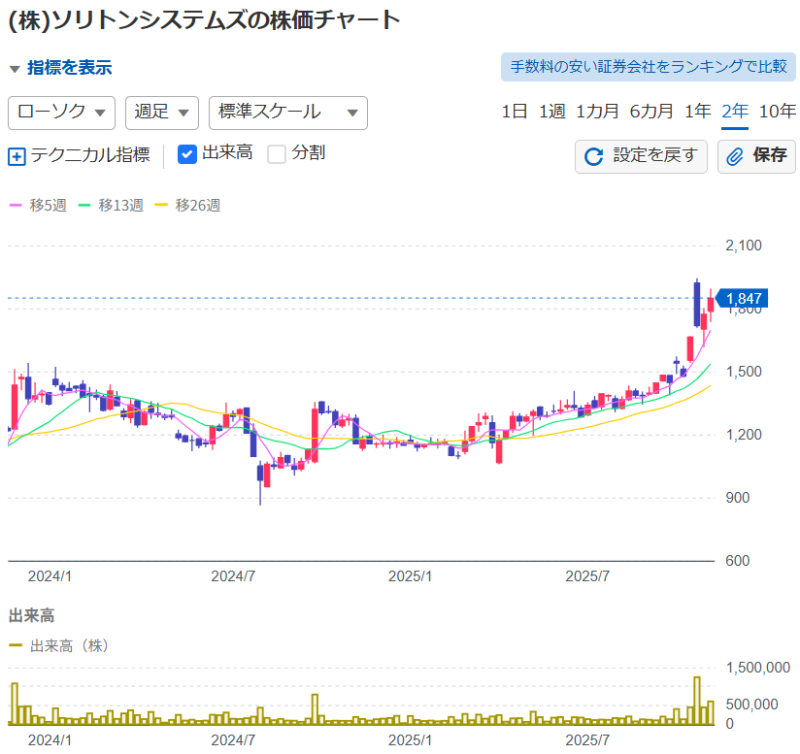Click the green 移13週 legend marker

coord(85,205)
